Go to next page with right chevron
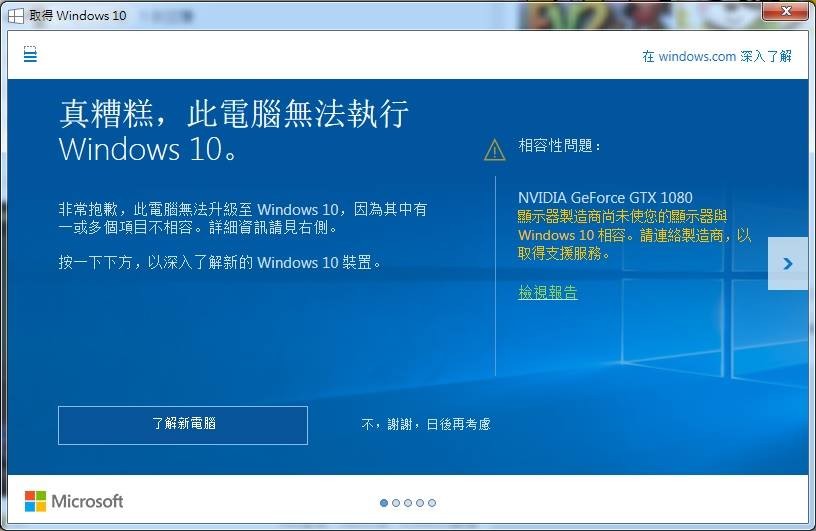 click(x=788, y=264)
